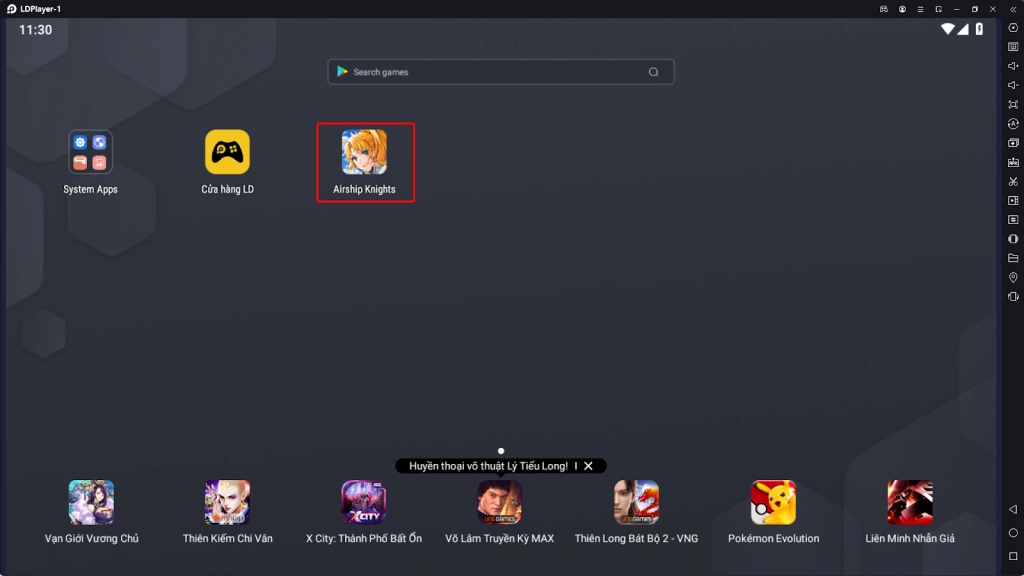Open the user account icon in title bar
1024x576 pixels.
[902, 9]
